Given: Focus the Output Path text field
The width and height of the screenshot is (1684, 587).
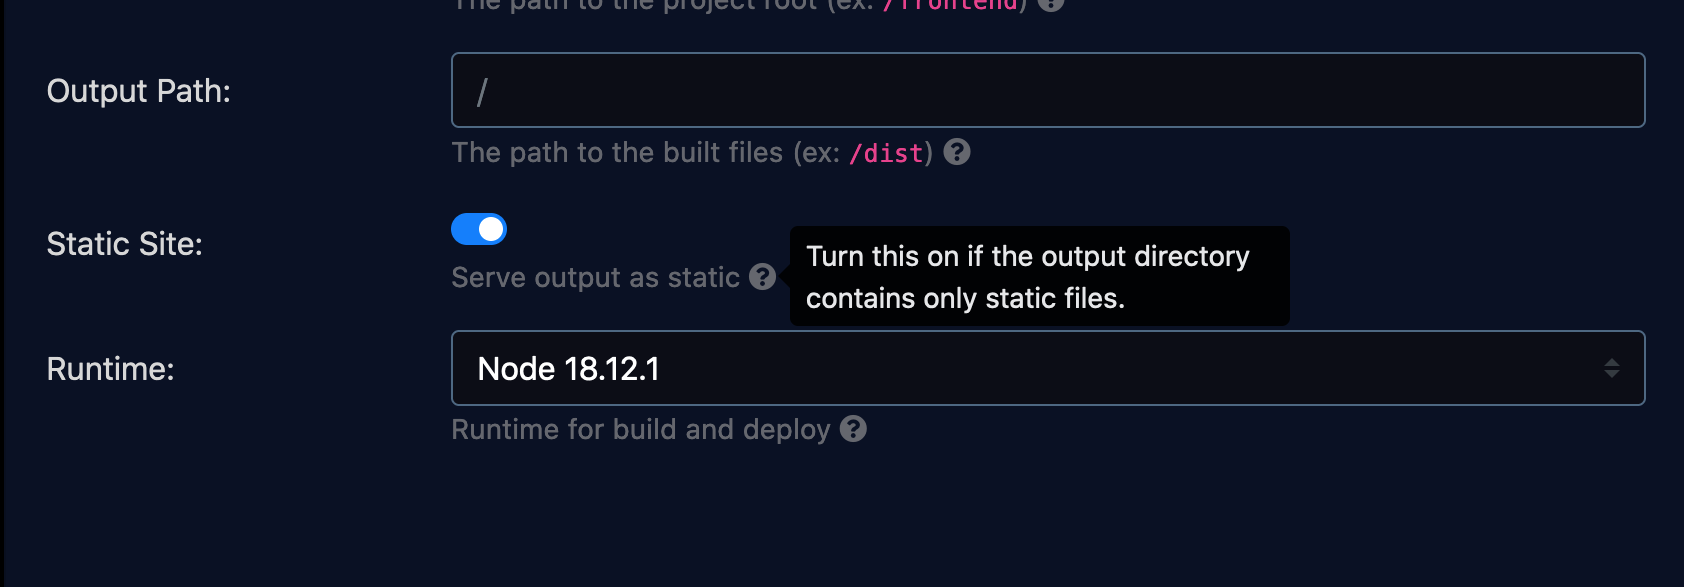Looking at the screenshot, I should (x=1048, y=90).
